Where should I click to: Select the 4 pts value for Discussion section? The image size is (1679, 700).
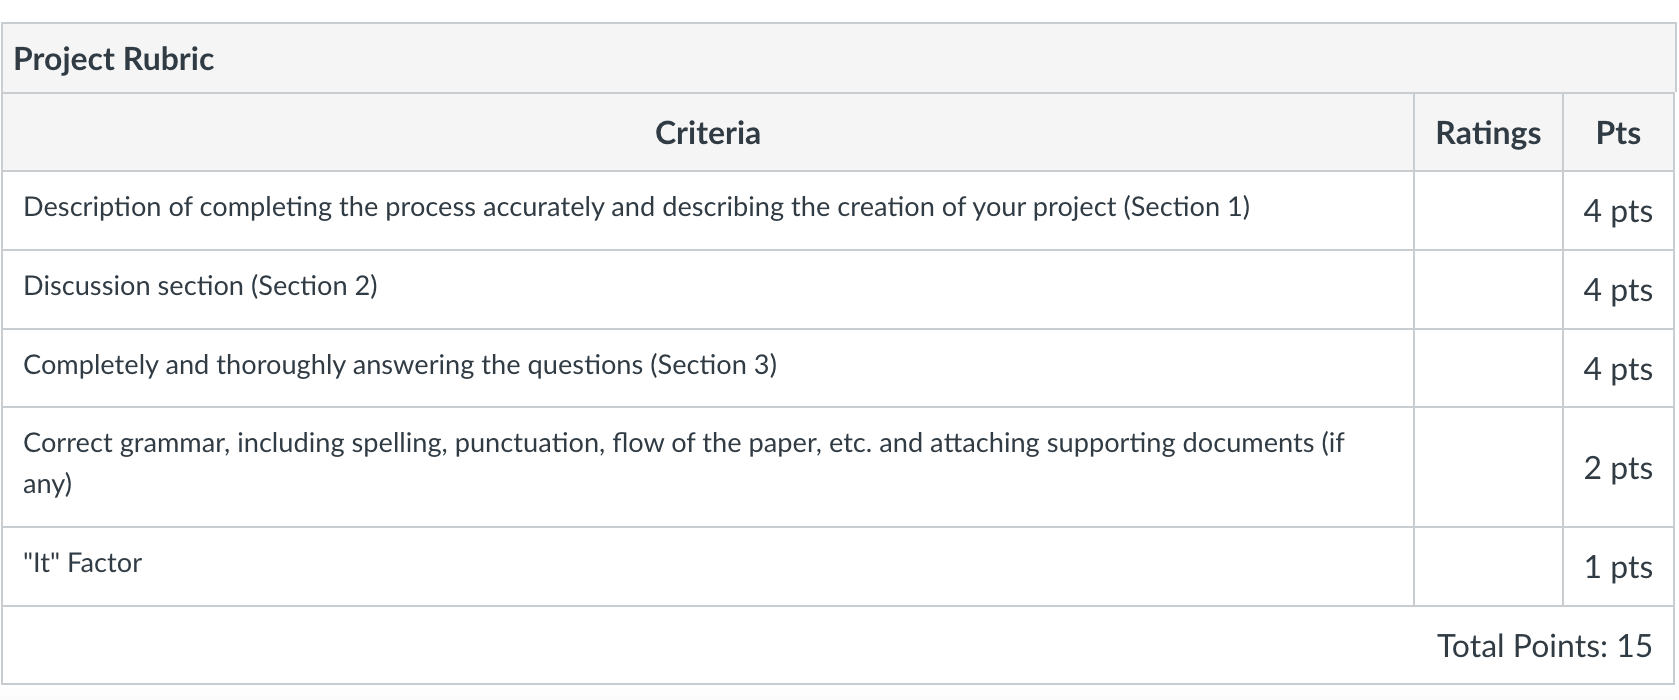click(x=1617, y=290)
